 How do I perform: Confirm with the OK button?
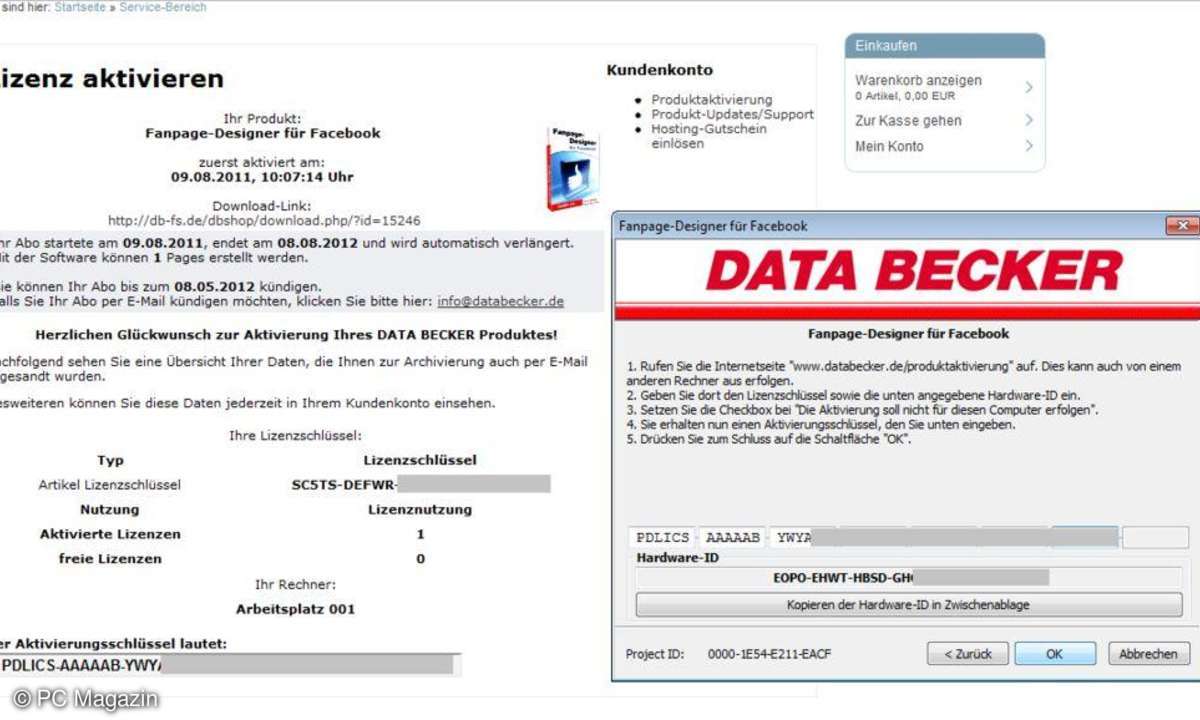[1055, 654]
